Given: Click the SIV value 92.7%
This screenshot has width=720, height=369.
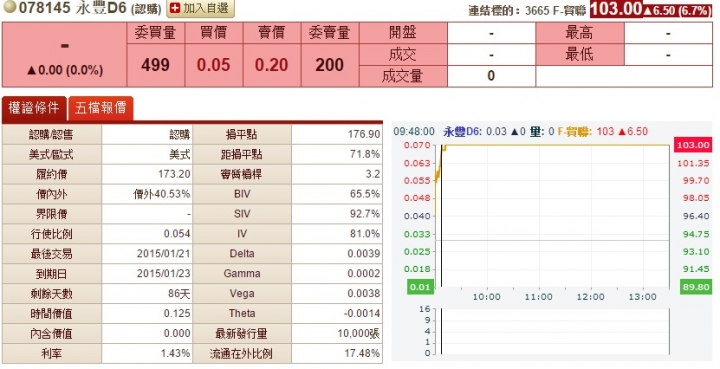Looking at the screenshot, I should pyautogui.click(x=365, y=214).
